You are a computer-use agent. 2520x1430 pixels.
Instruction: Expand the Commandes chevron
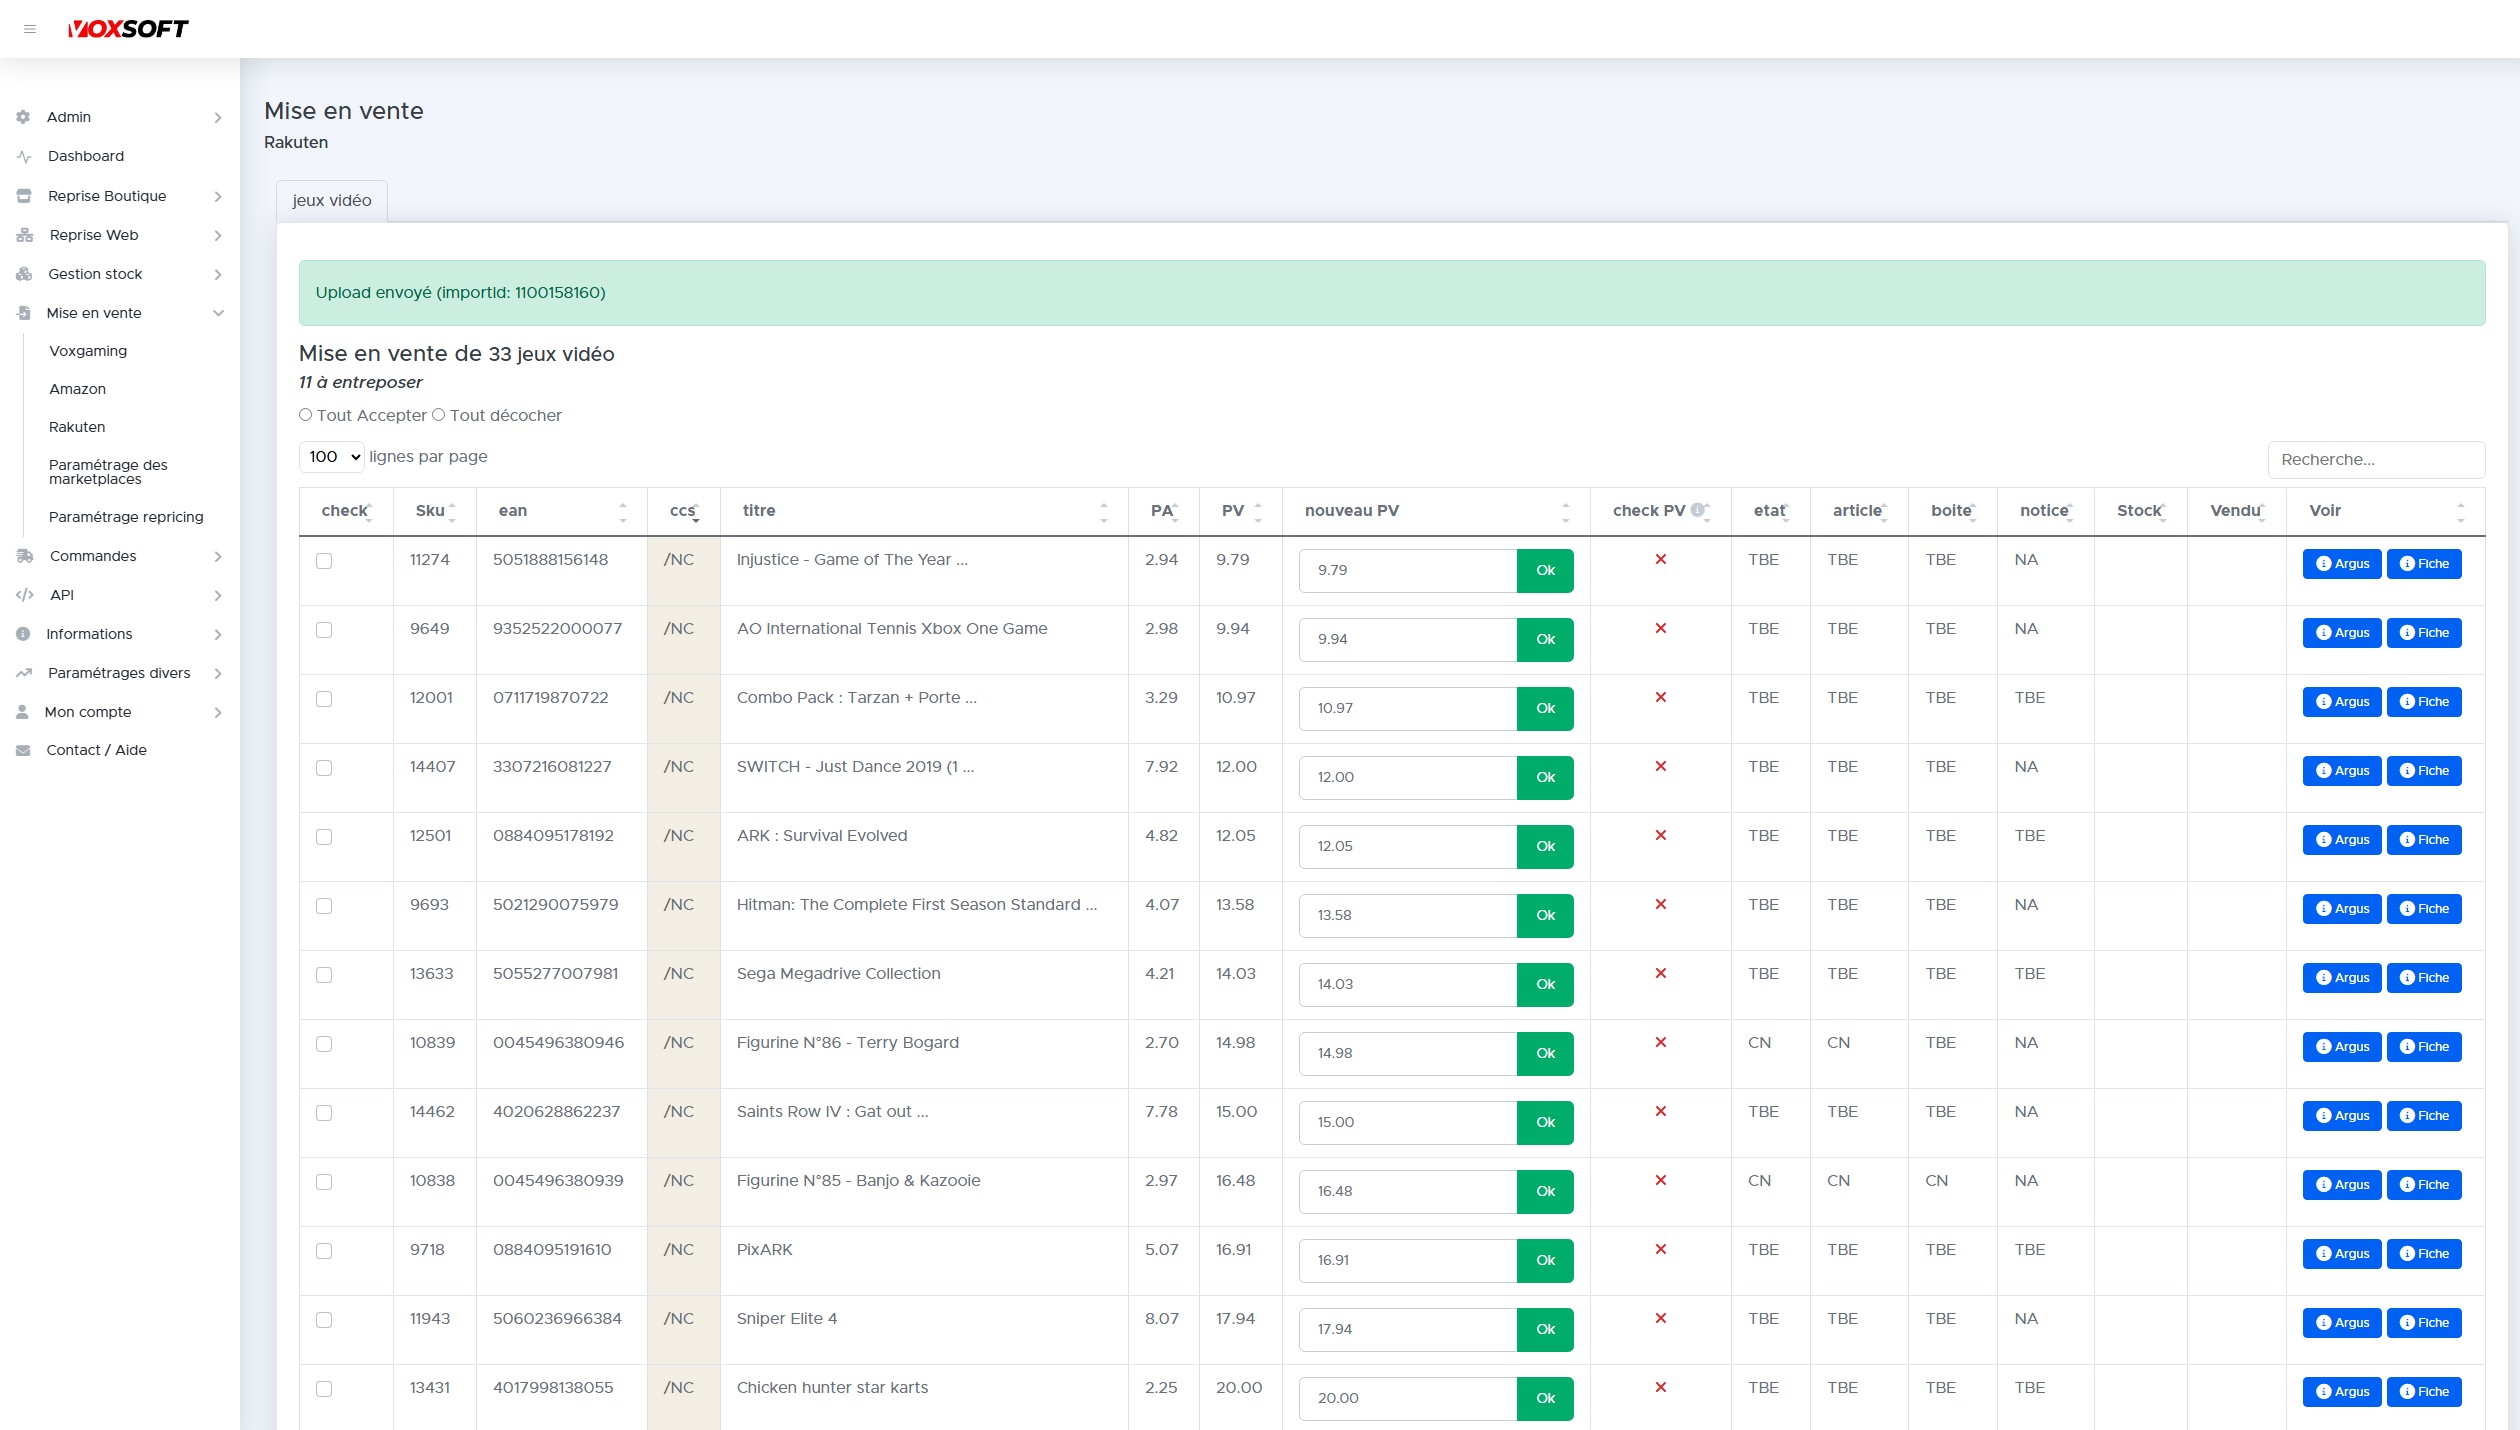click(218, 557)
